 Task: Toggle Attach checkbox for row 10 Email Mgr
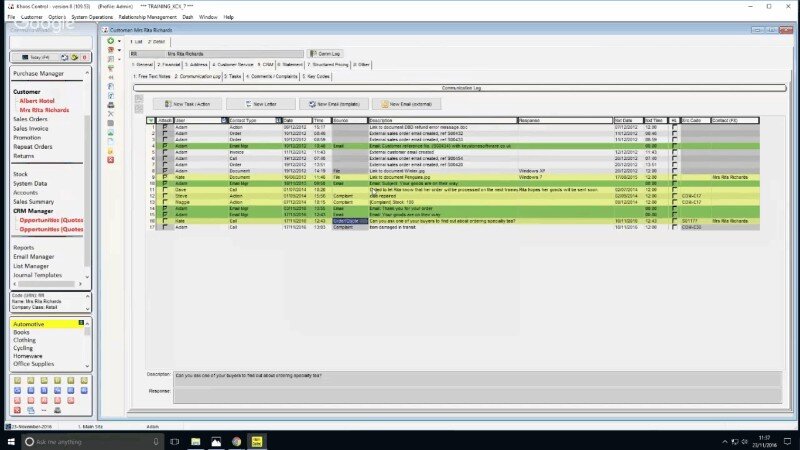[x=165, y=184]
